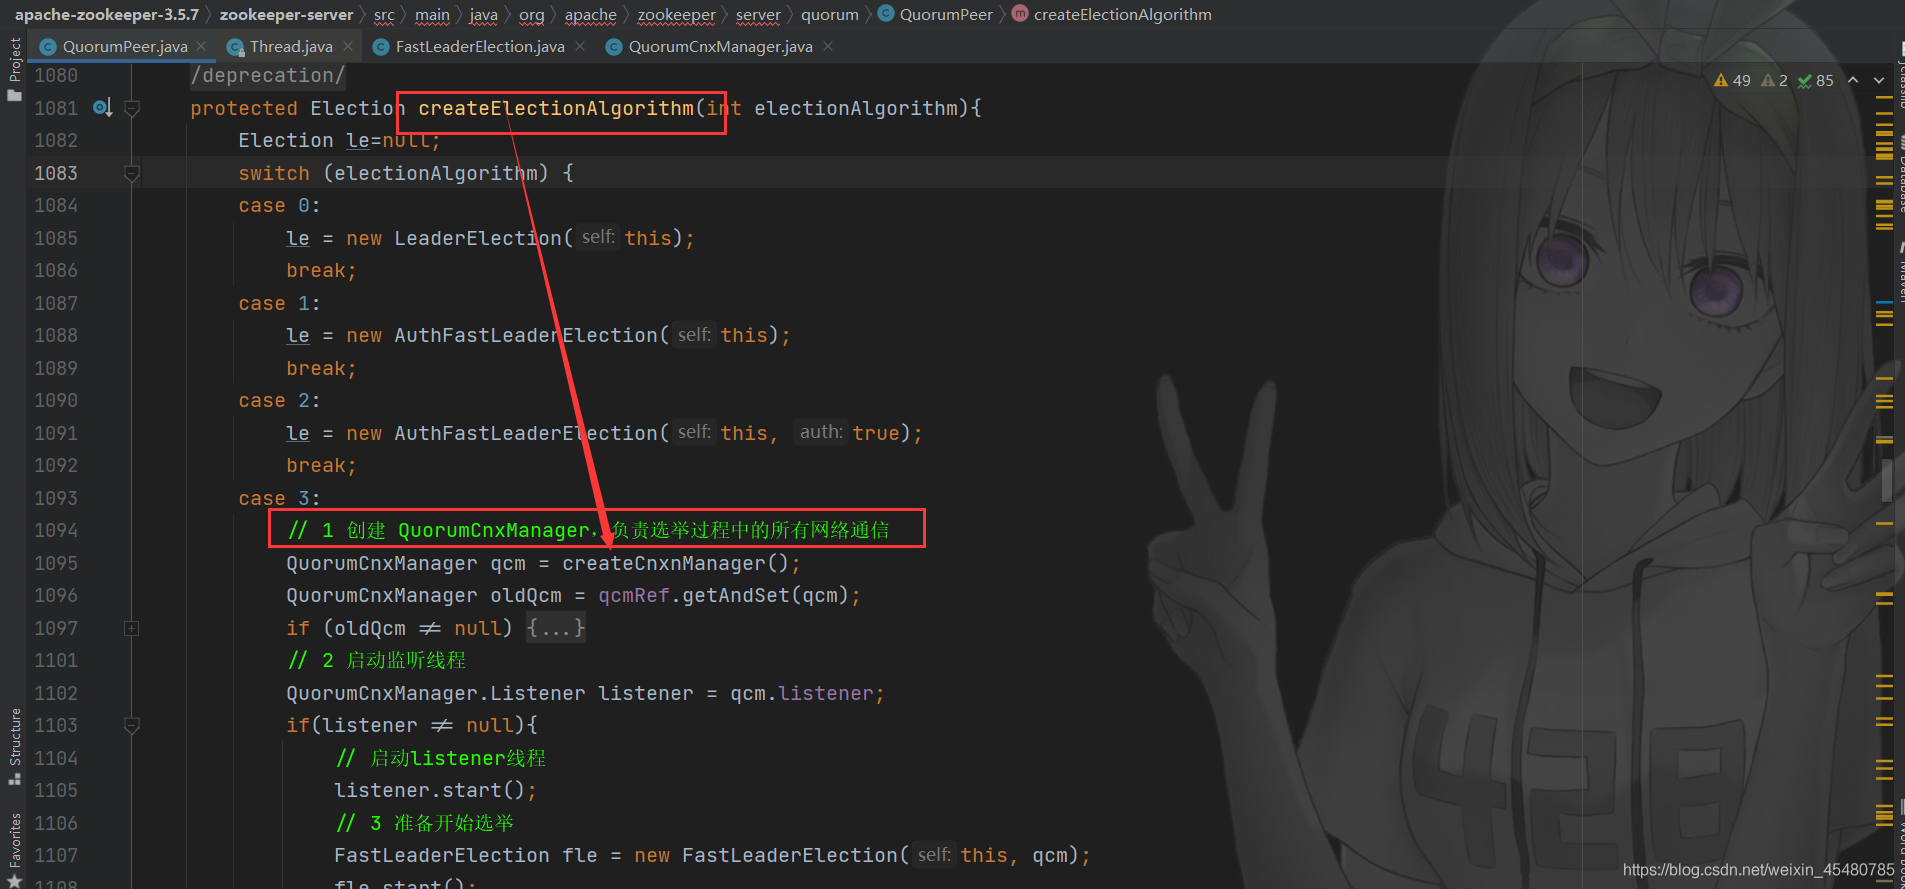Click the org breadcrumb item
The height and width of the screenshot is (889, 1905).
tap(532, 14)
